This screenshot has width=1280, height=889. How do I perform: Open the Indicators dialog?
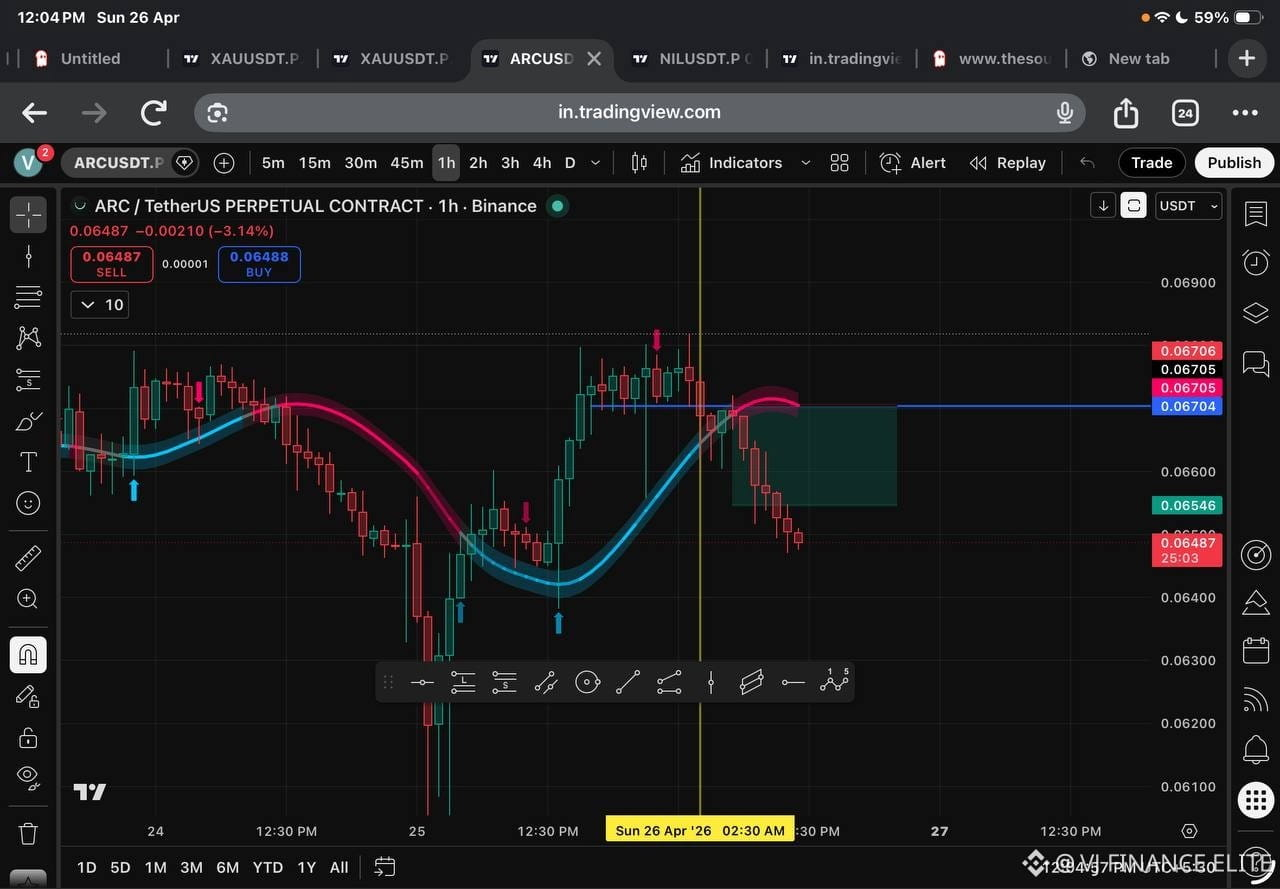tap(732, 163)
